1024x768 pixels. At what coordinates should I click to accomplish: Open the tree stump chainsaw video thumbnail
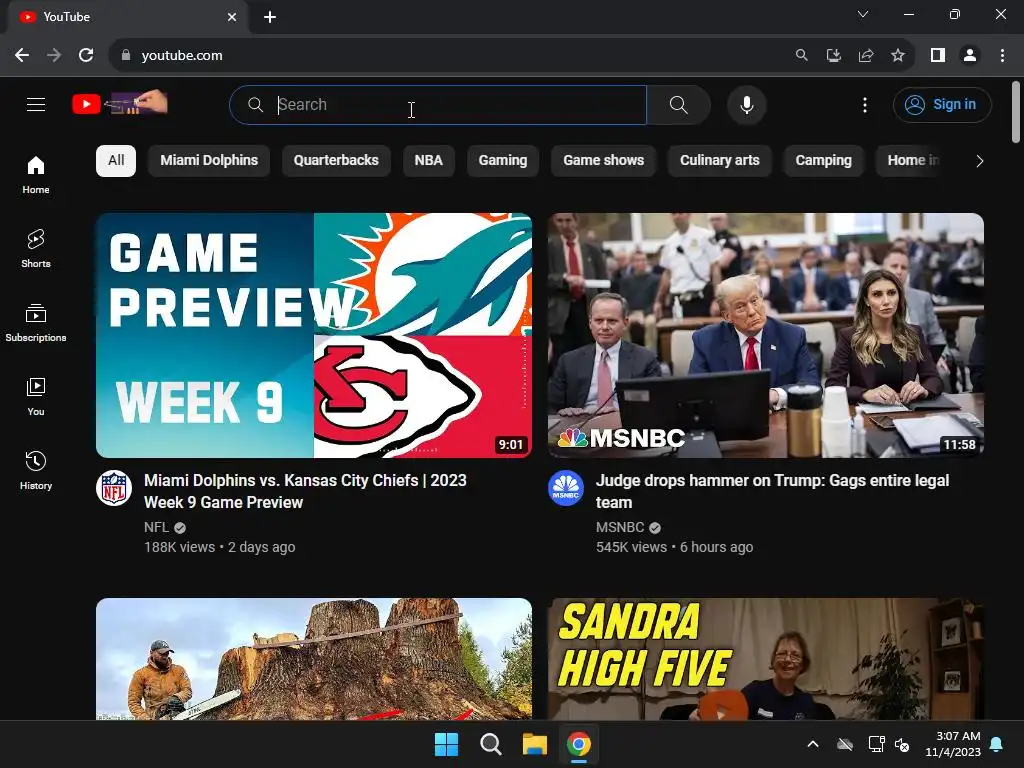(x=314, y=658)
